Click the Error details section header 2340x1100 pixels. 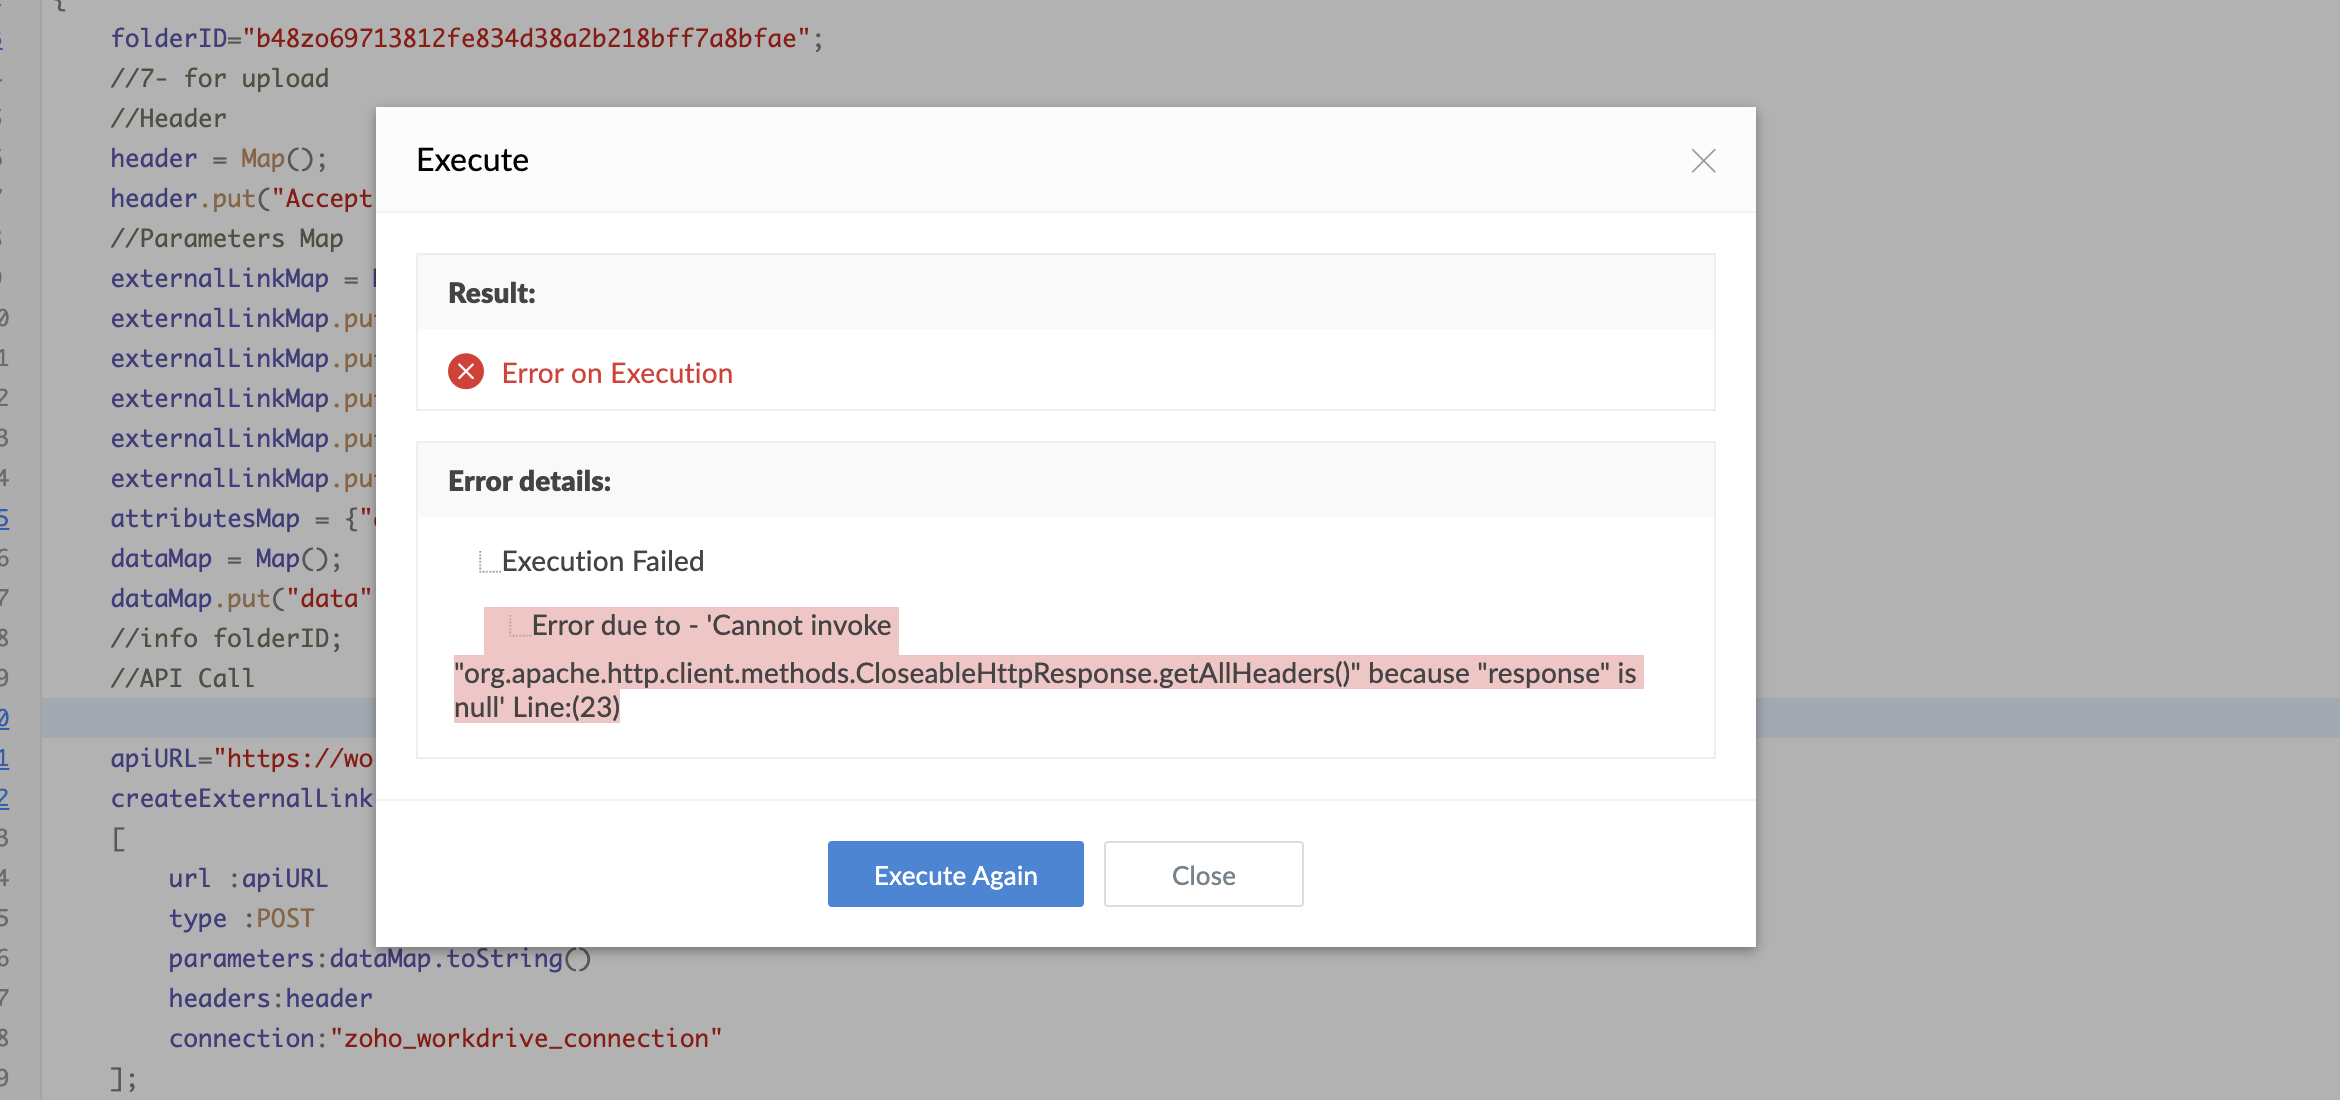pyautogui.click(x=529, y=481)
